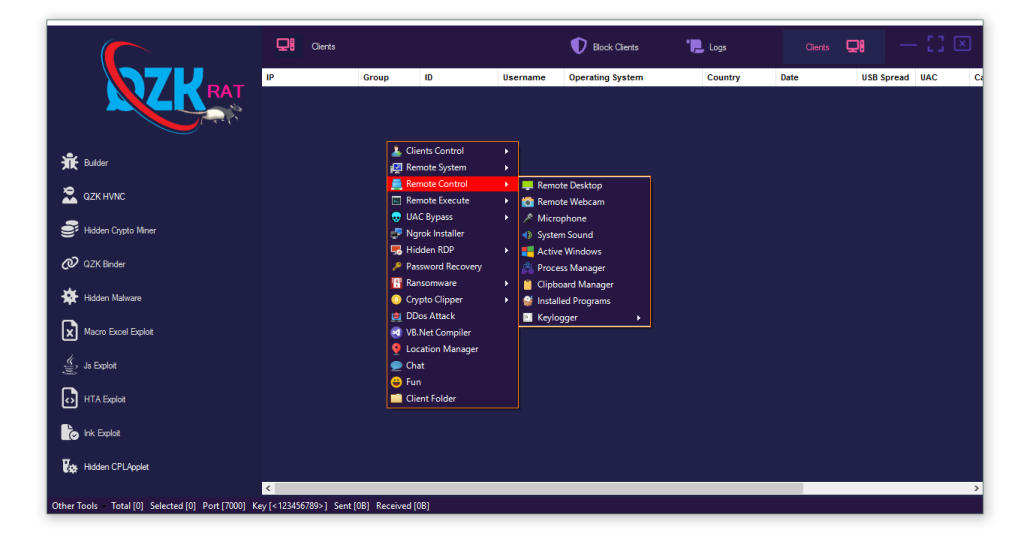
Task: Click the USB Spread column header
Action: coord(886,77)
